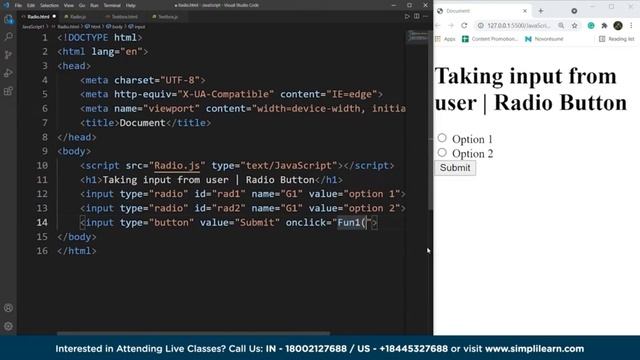Image resolution: width=640 pixels, height=360 pixels.
Task: Click the Novoresume bookmark
Action: pyautogui.click(x=544, y=39)
